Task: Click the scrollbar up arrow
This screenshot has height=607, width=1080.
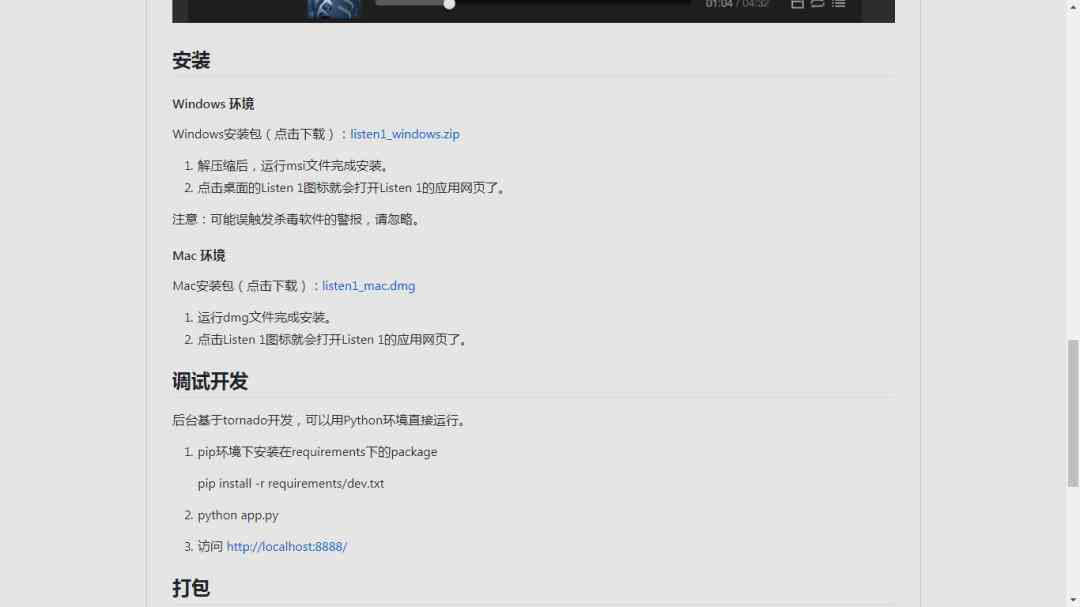Action: click(1073, 6)
